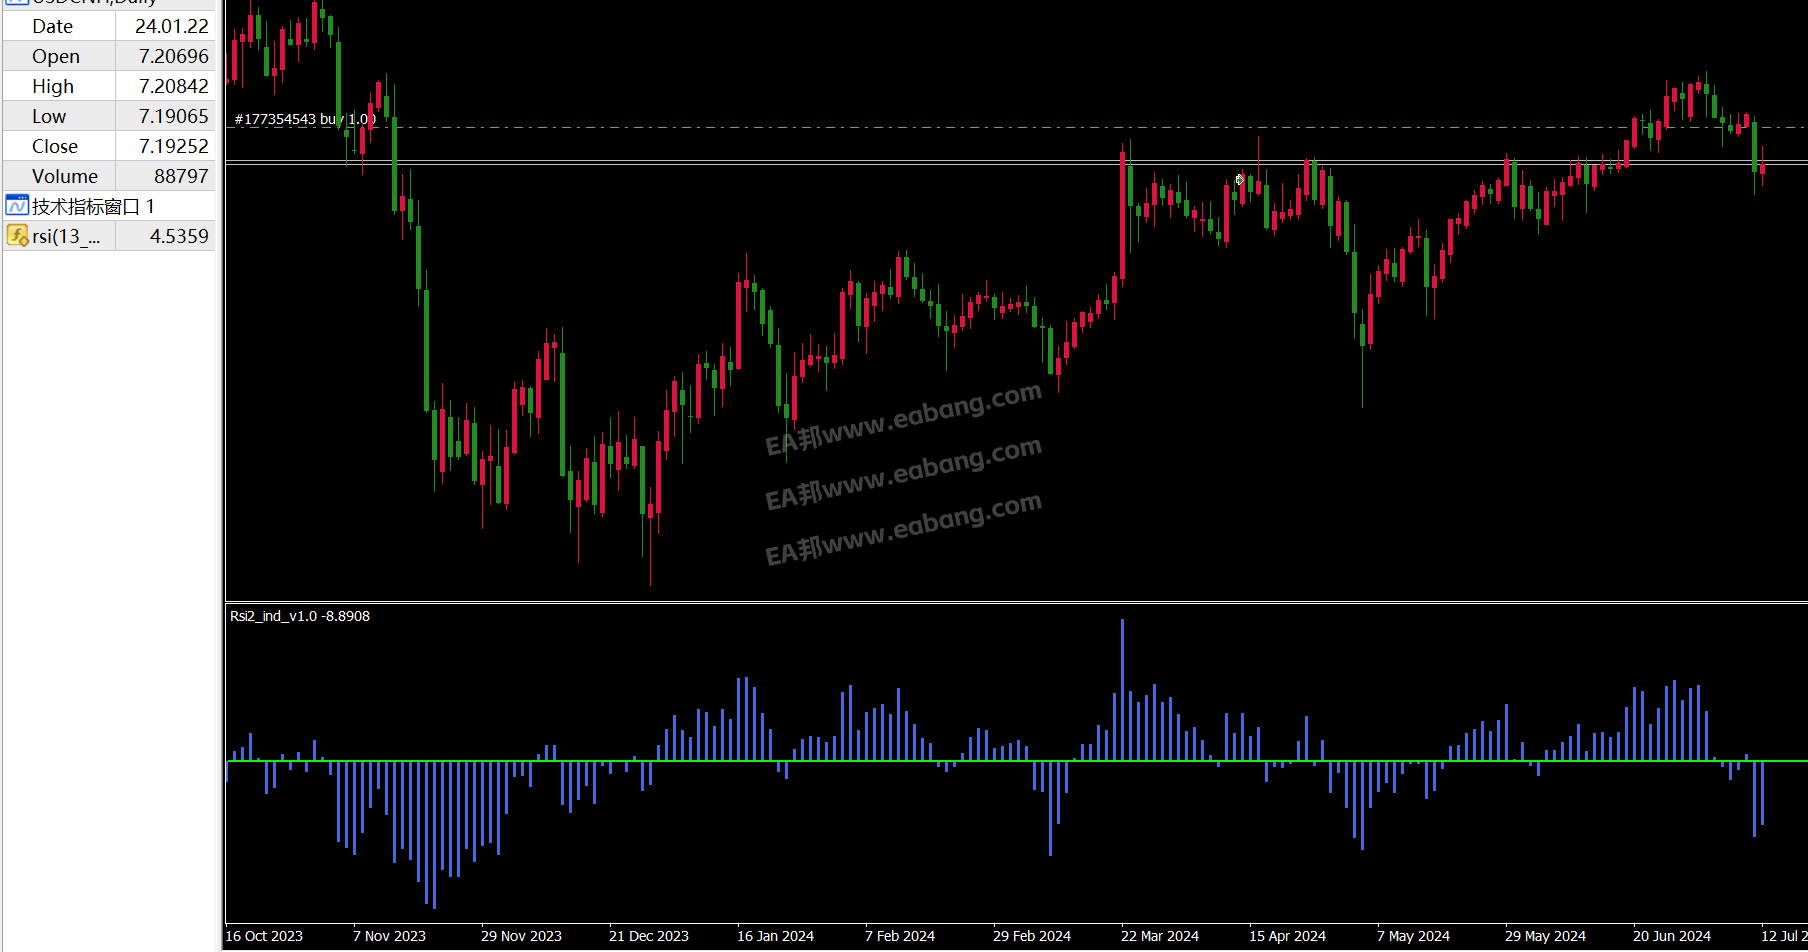Screen dimensions: 1808x952
Task: Click the 29 Nov 2023 date axis label
Action: click(521, 936)
